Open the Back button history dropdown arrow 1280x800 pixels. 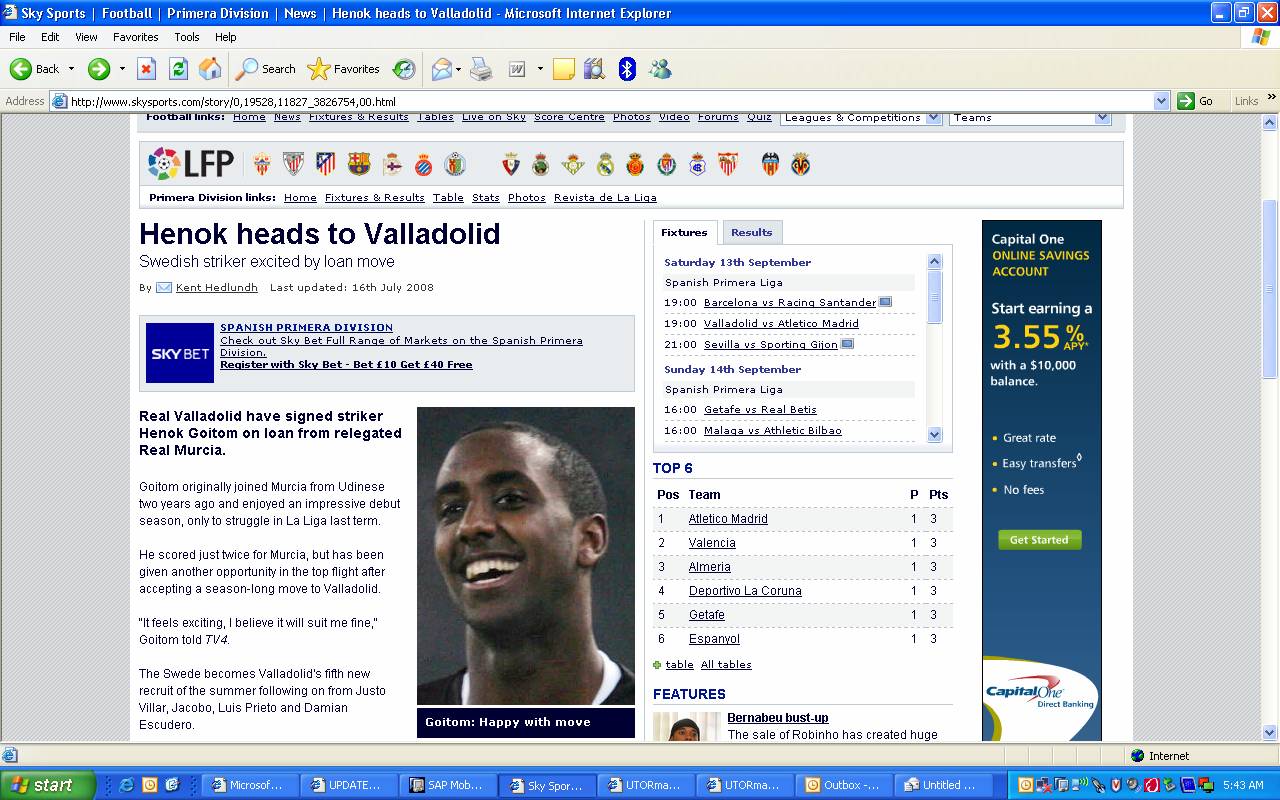click(71, 69)
